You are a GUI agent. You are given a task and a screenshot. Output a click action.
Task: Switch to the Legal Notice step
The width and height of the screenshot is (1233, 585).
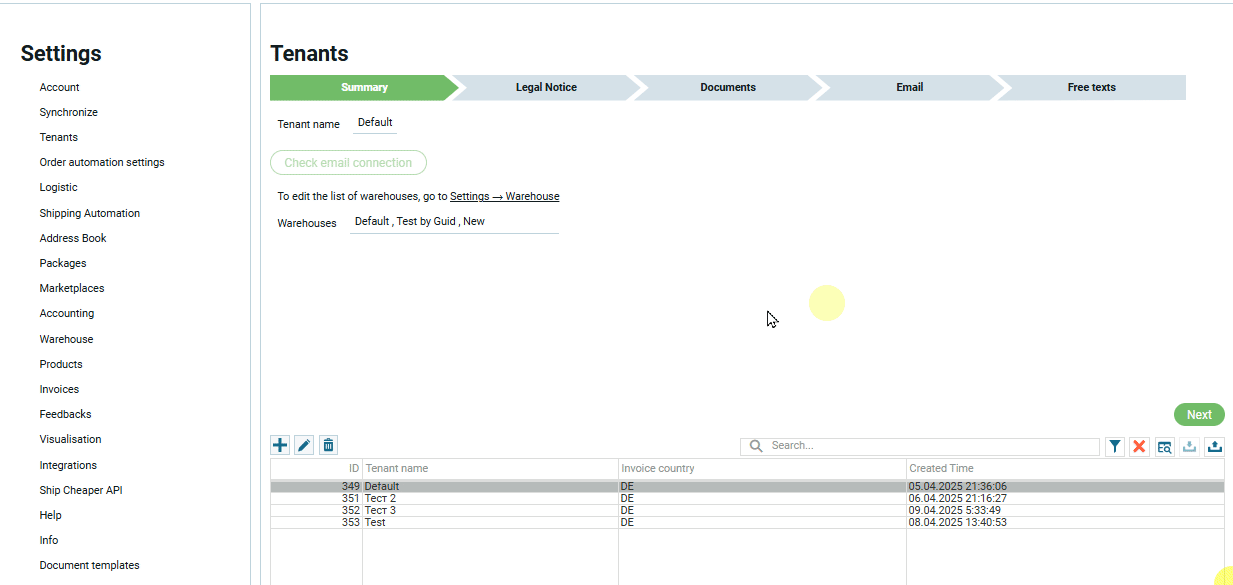pyautogui.click(x=546, y=88)
